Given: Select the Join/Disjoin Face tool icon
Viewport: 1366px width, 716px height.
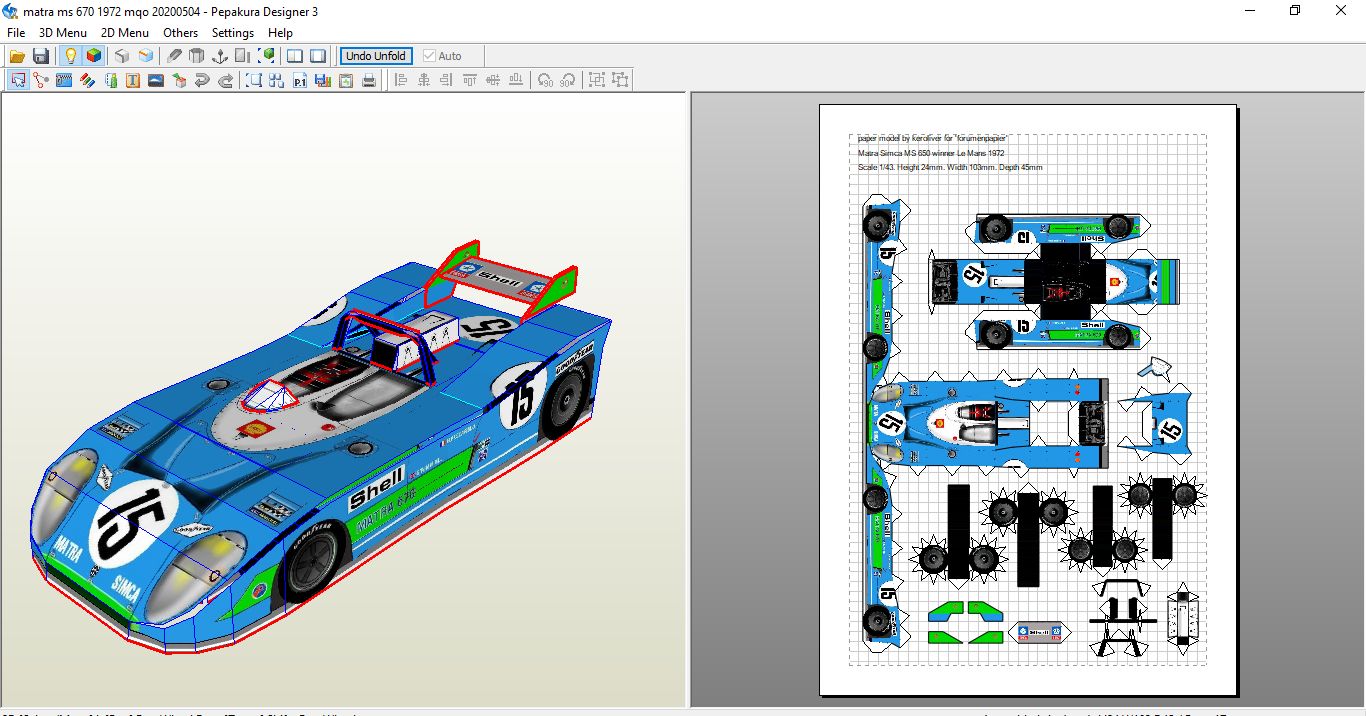Looking at the screenshot, I should click(41, 81).
